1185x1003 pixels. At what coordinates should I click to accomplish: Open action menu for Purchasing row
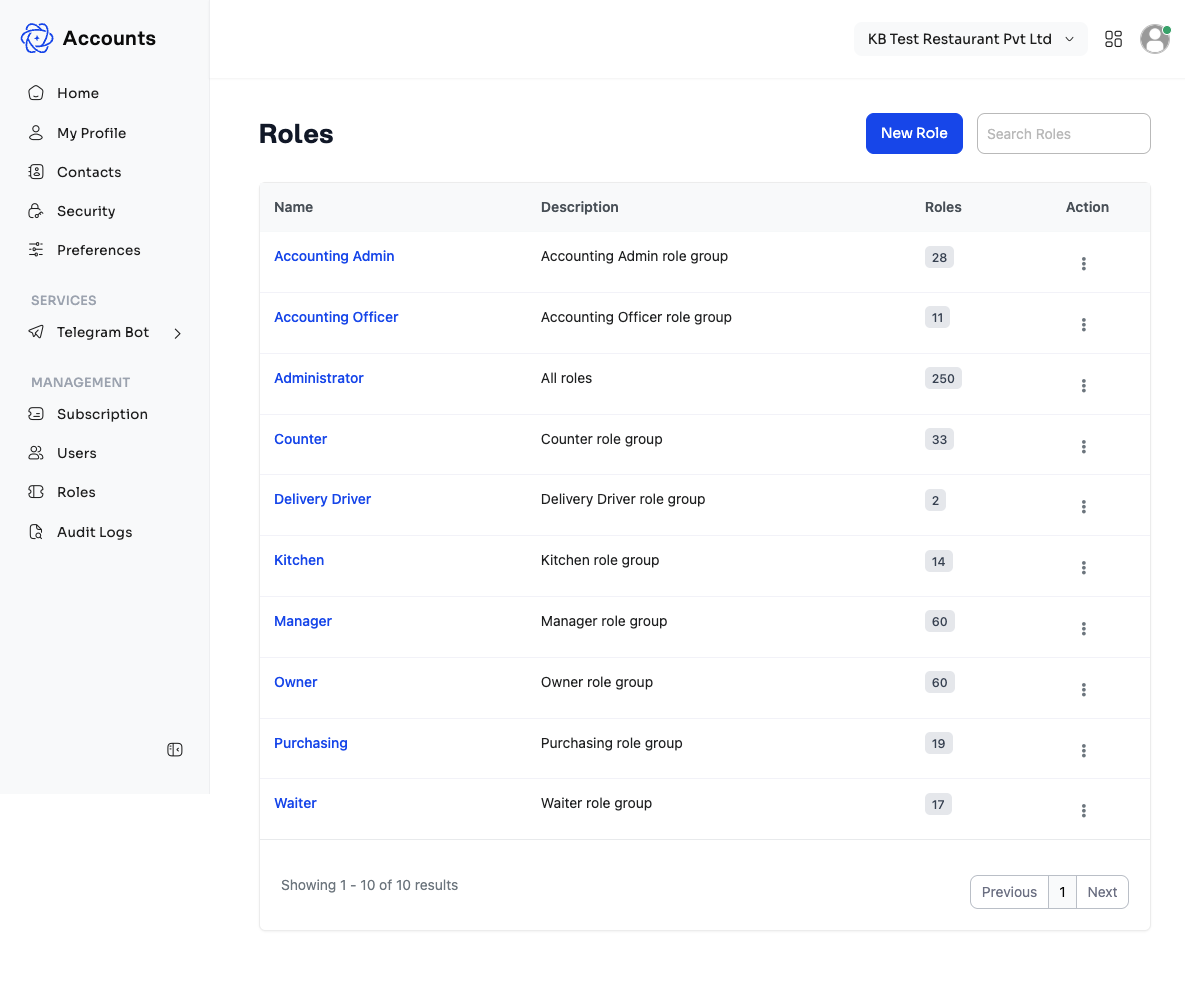click(1083, 751)
